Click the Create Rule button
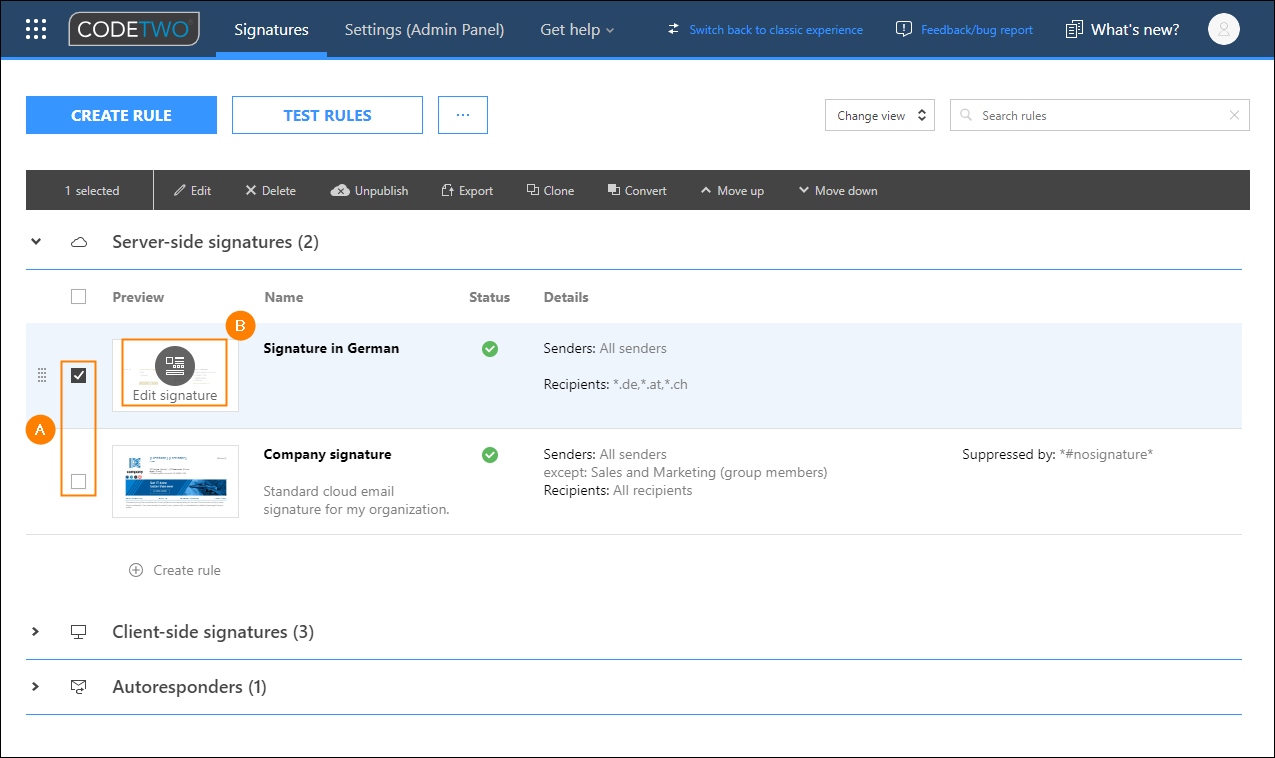Viewport: 1275px width, 758px height. (121, 115)
